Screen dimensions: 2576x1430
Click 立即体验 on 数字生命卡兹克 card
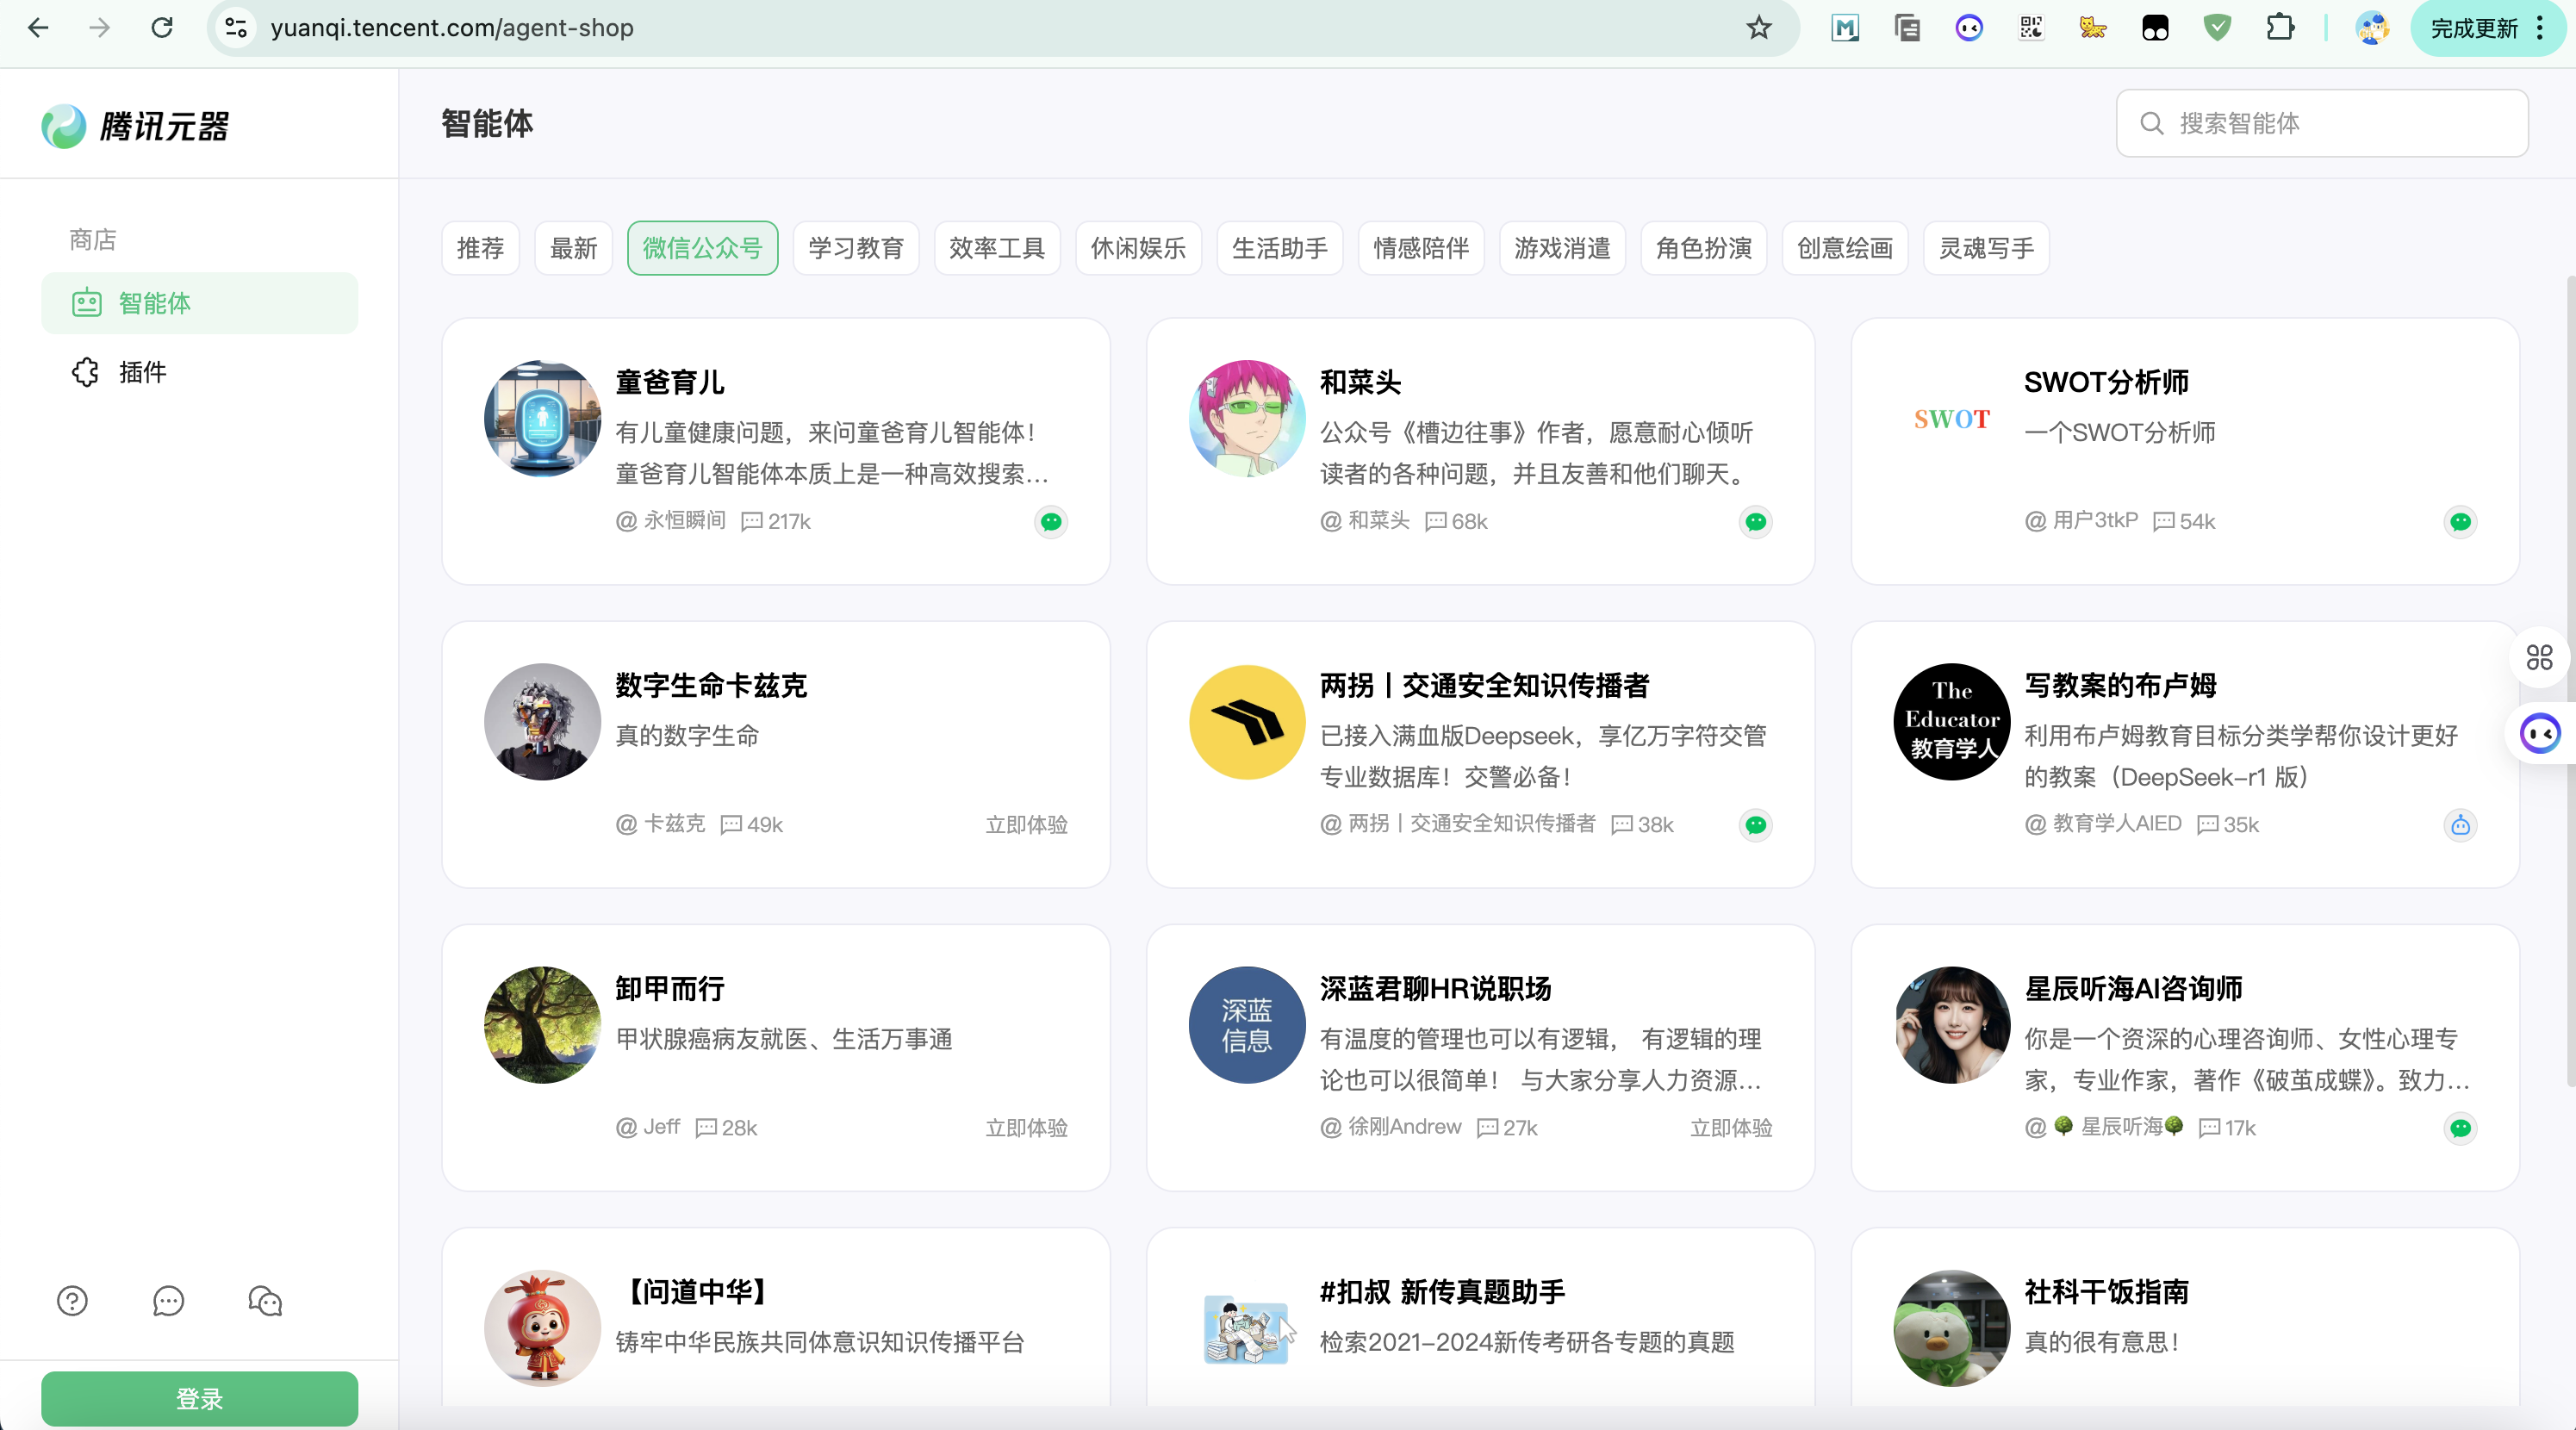1026,825
